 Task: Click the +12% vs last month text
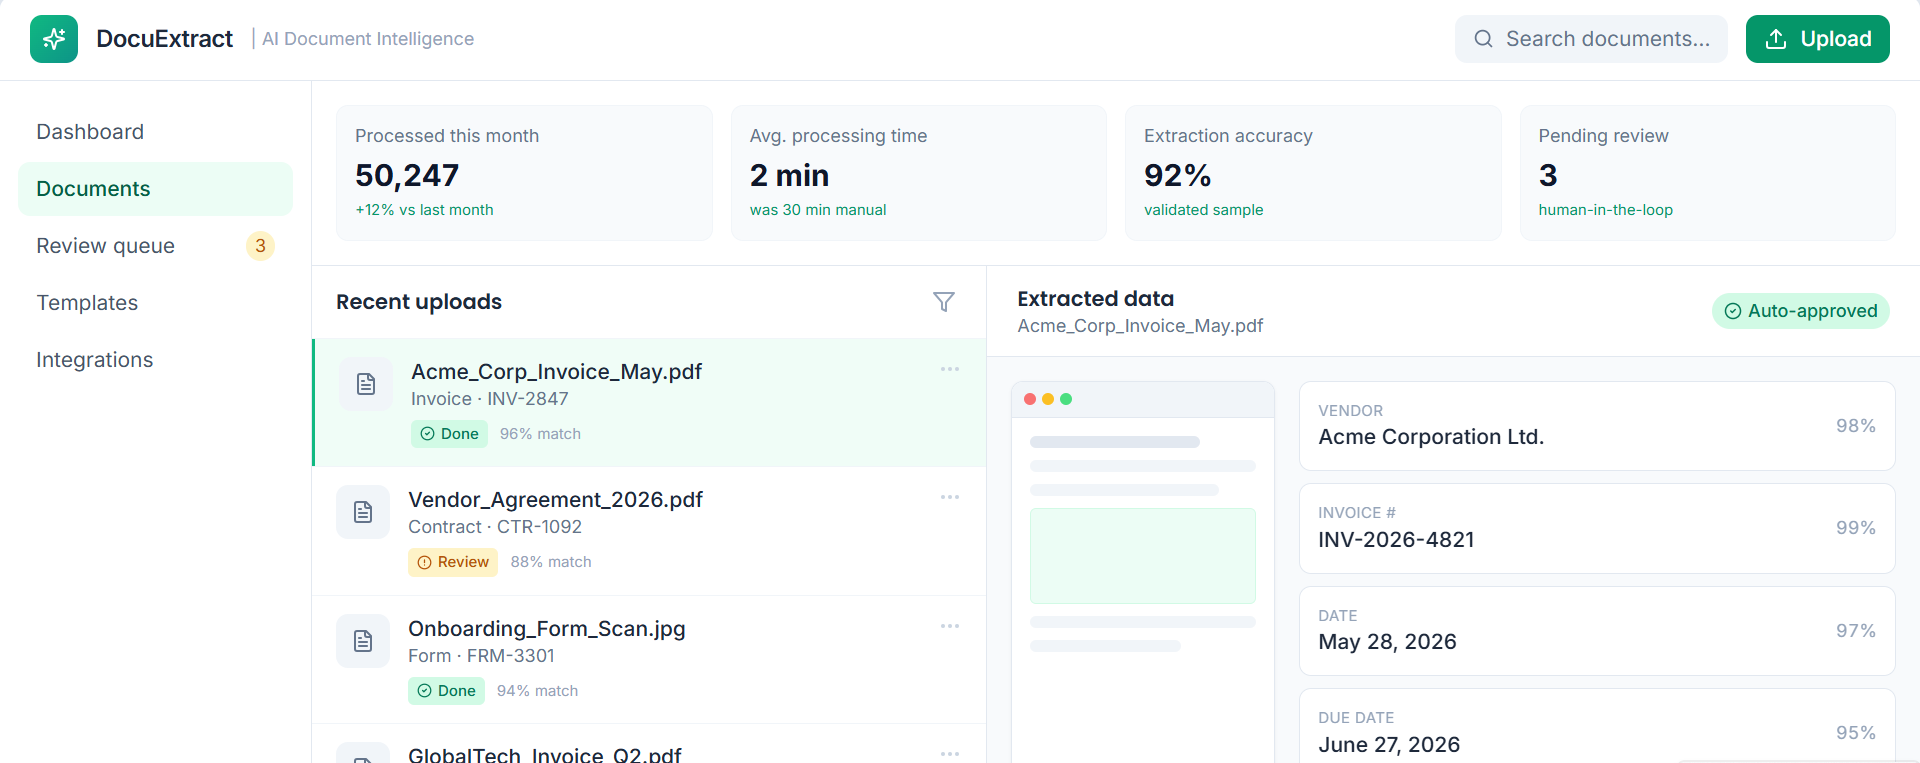424,210
